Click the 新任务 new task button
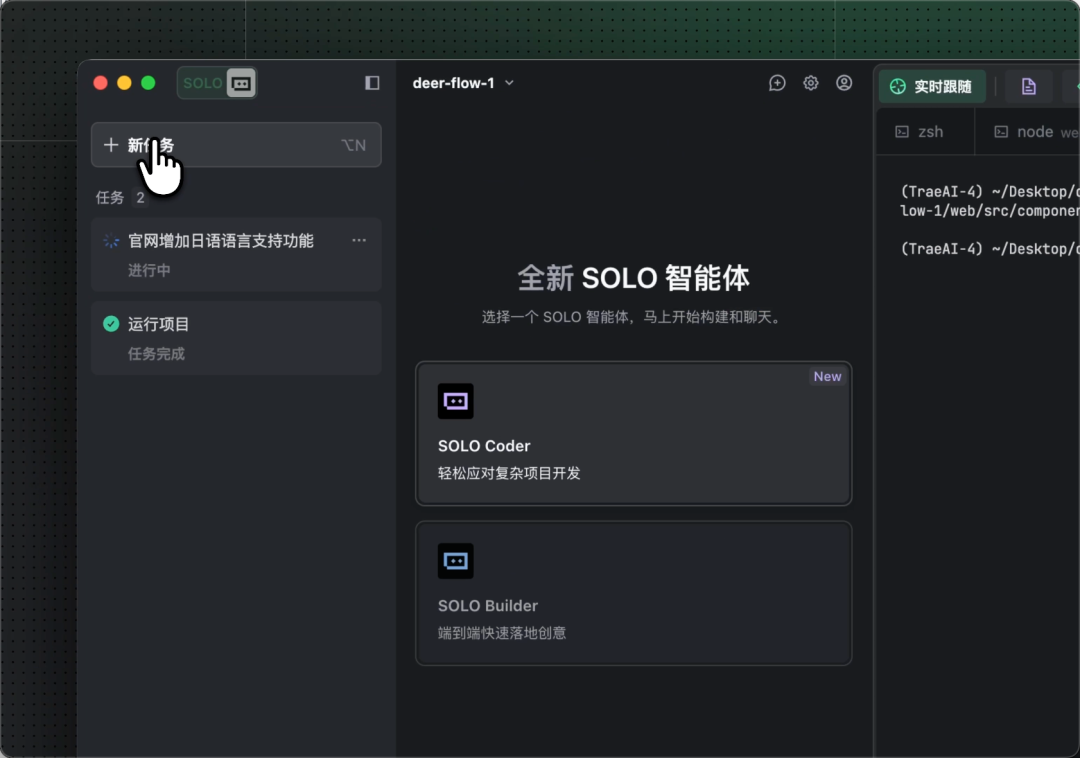 pyautogui.click(x=236, y=145)
